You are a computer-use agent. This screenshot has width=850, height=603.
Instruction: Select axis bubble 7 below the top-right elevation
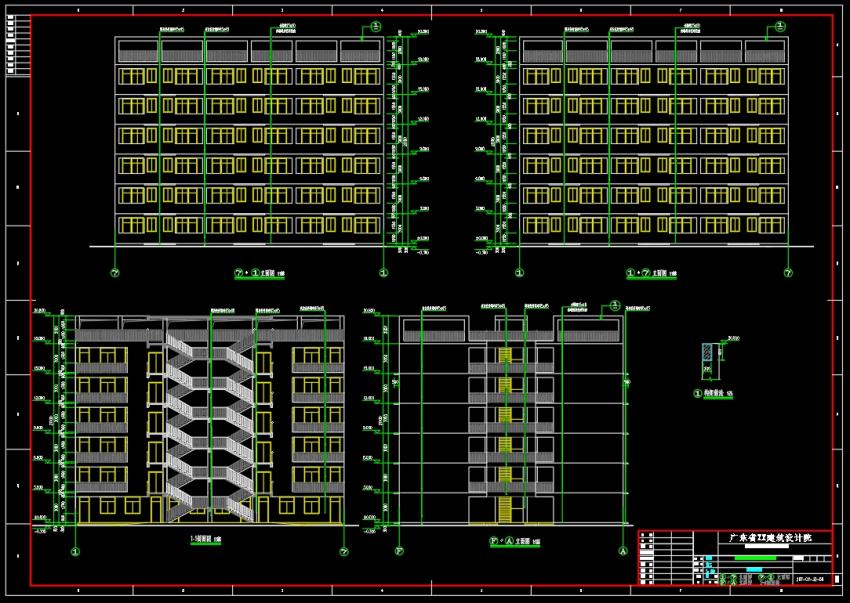coord(788,272)
